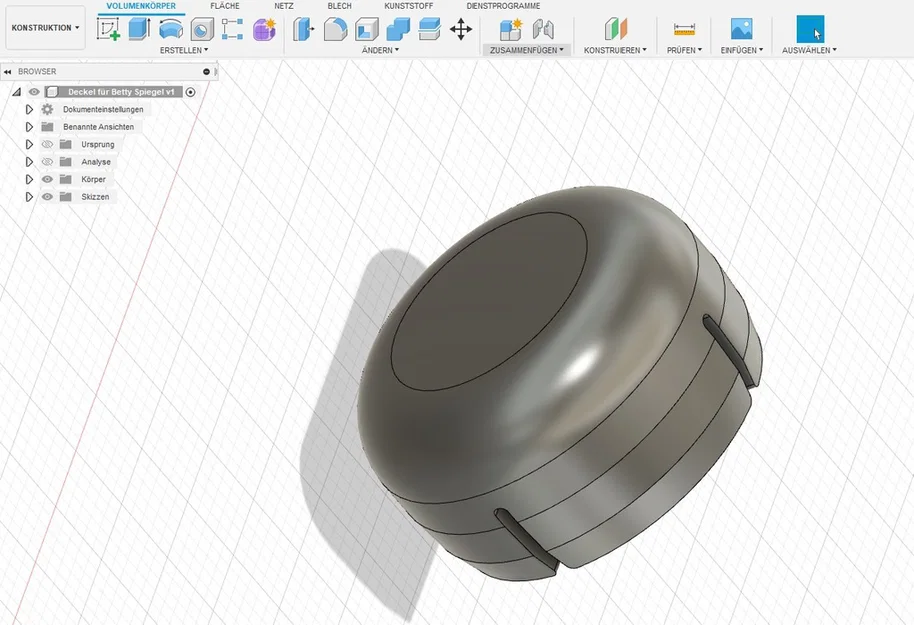Open the Erstellen dropdown menu
This screenshot has height=625, width=914.
(x=184, y=50)
